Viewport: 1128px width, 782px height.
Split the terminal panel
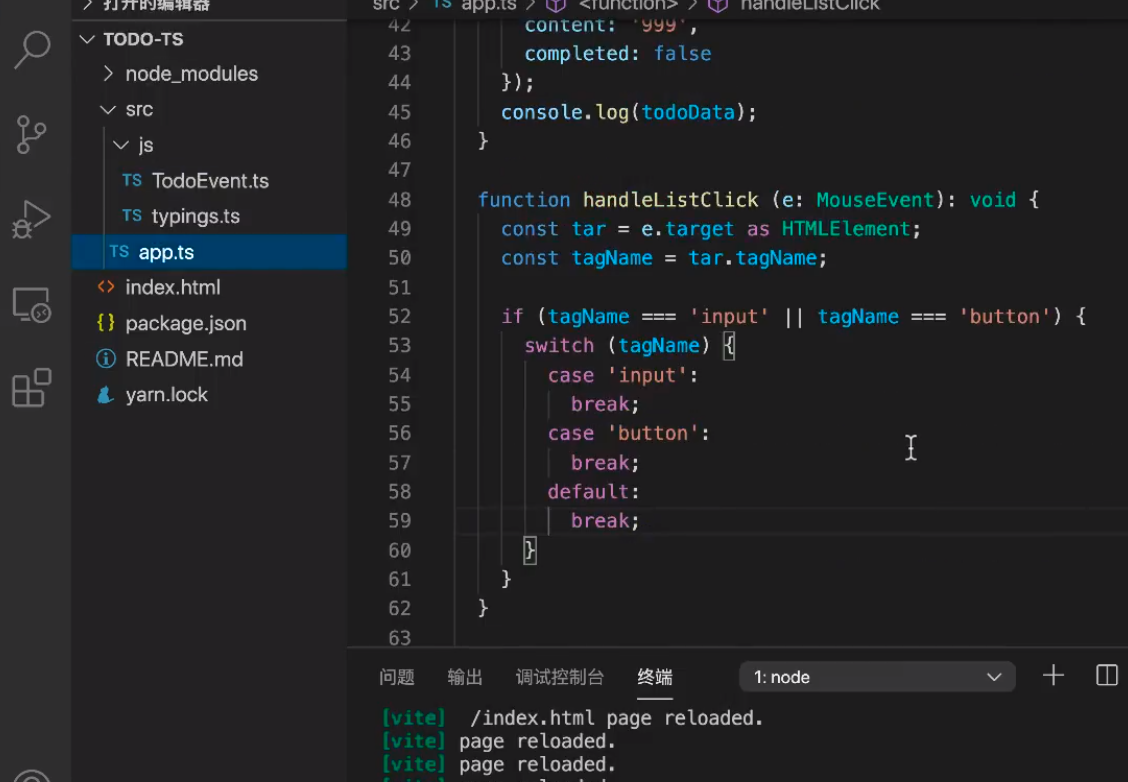(1106, 676)
